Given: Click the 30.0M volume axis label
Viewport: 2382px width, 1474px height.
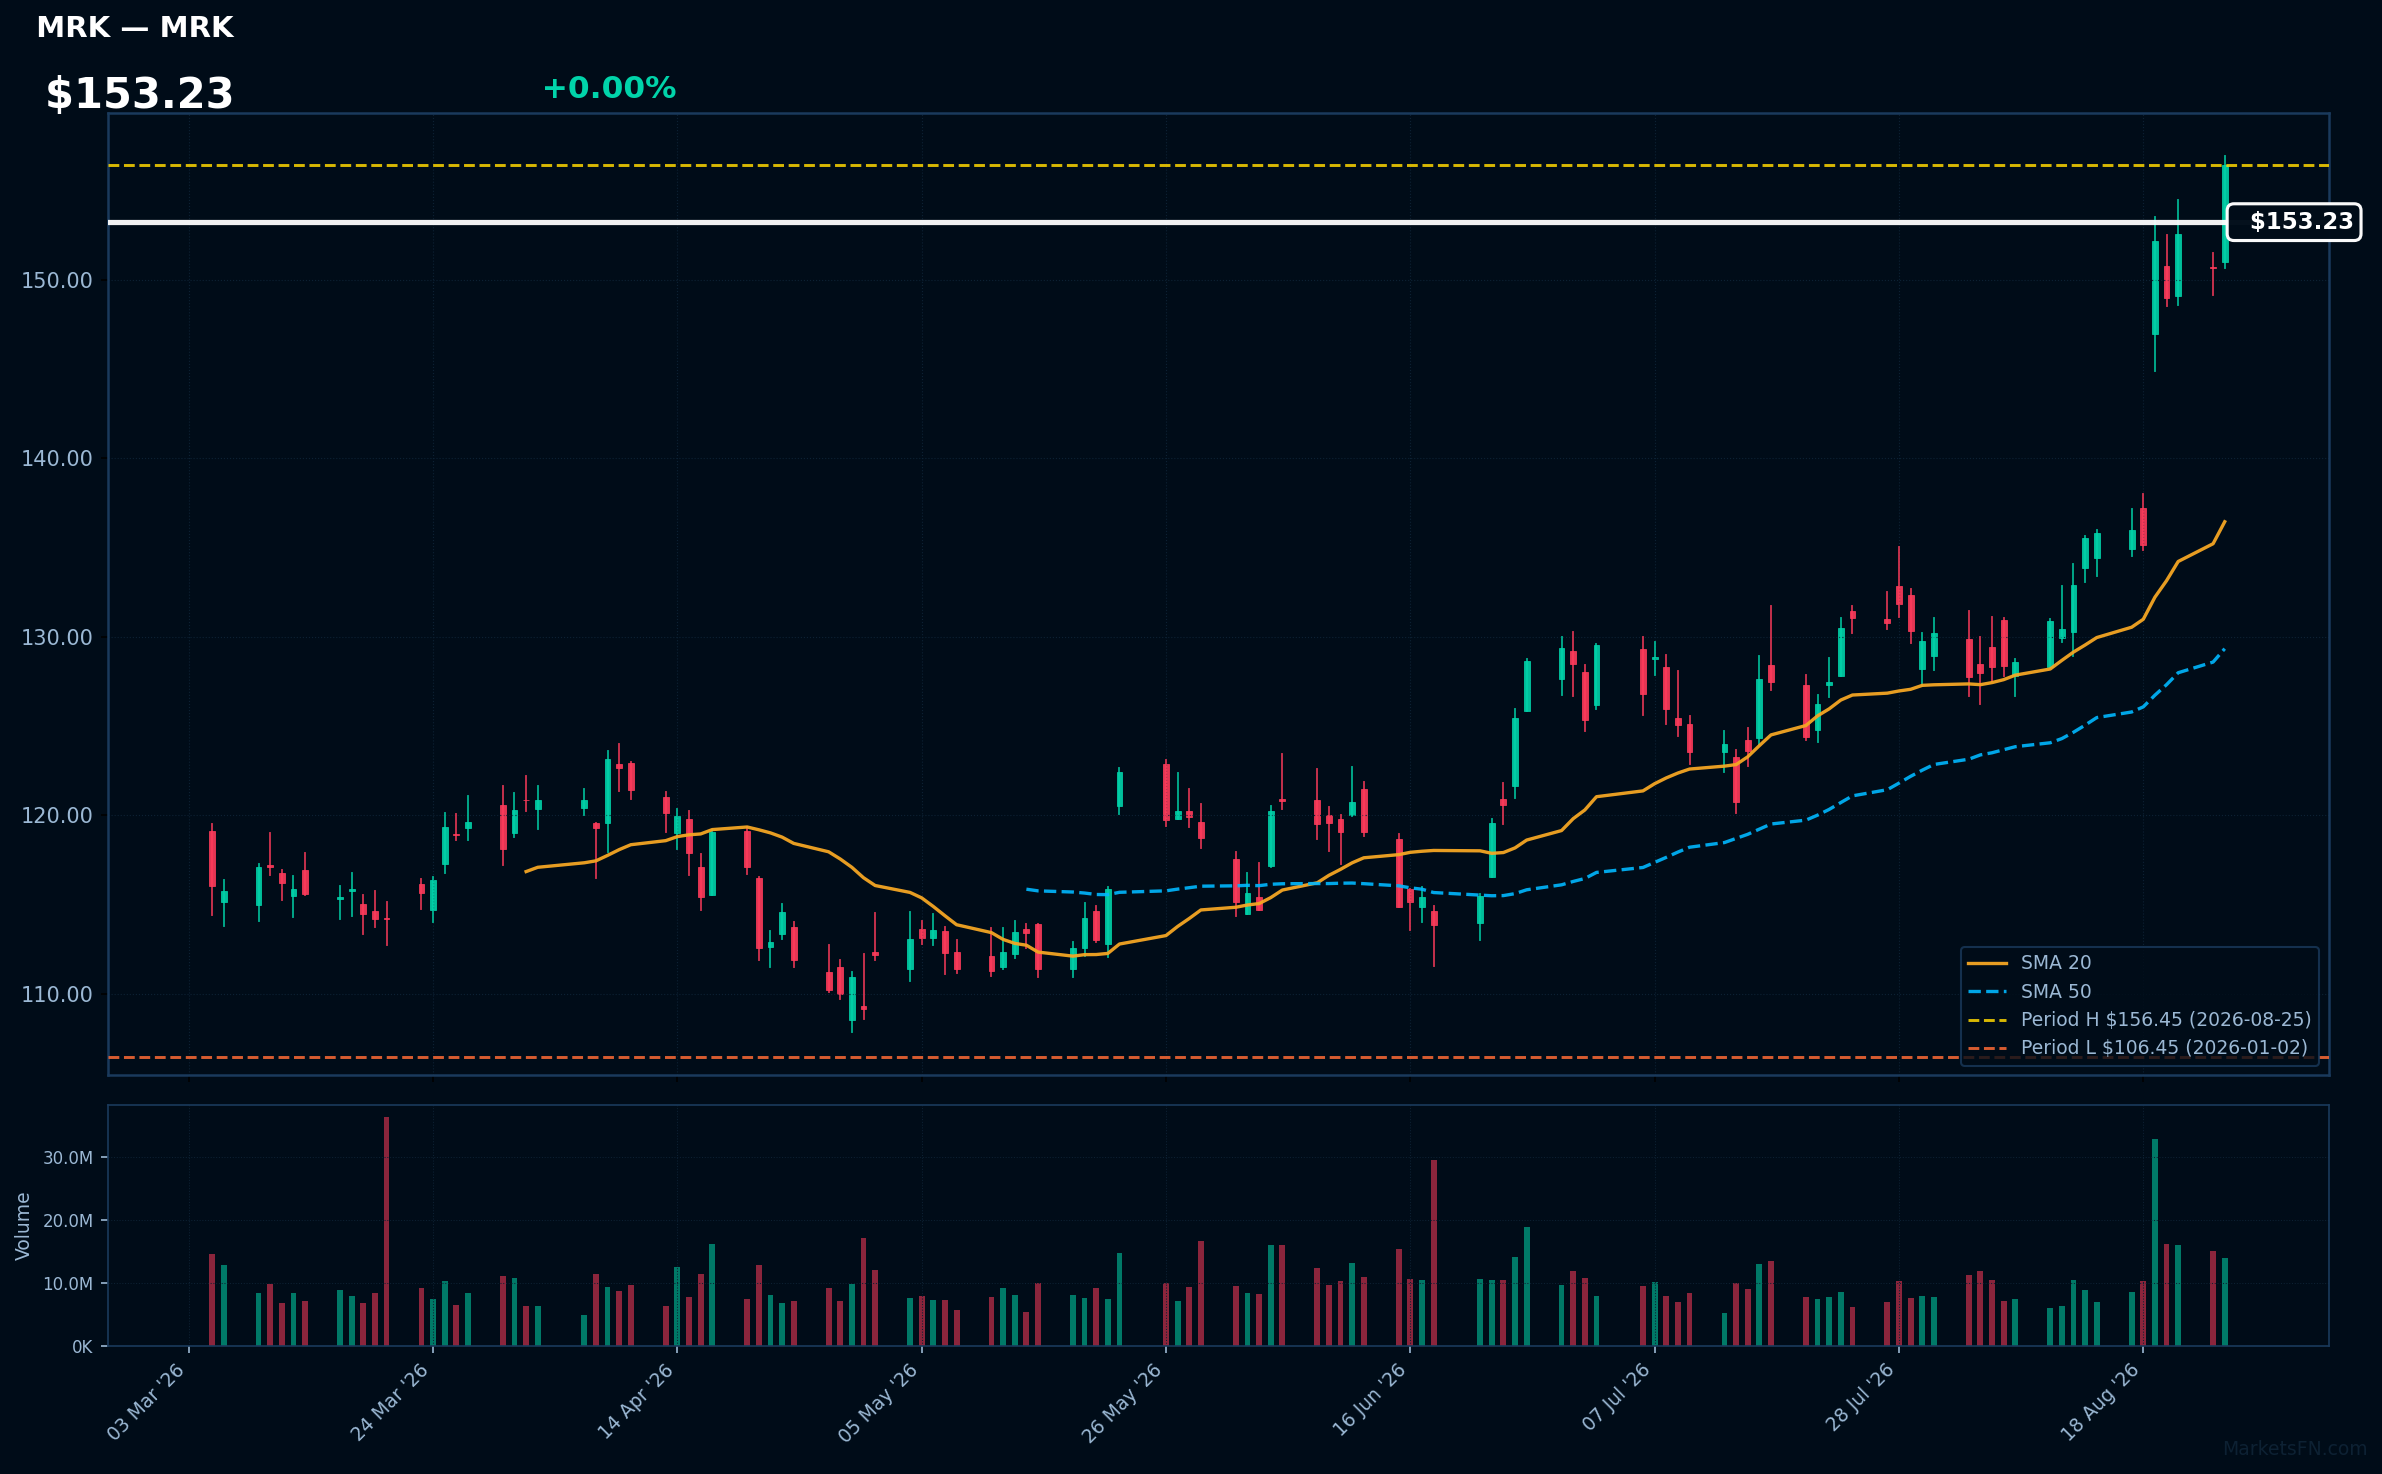Looking at the screenshot, I should click(68, 1158).
